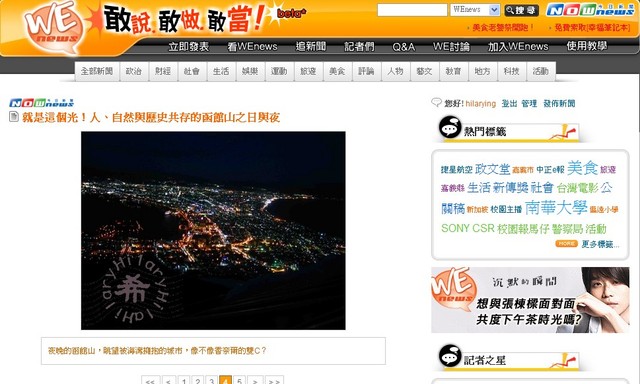Select the 運動 category tab
The height and width of the screenshot is (384, 640).
click(279, 71)
